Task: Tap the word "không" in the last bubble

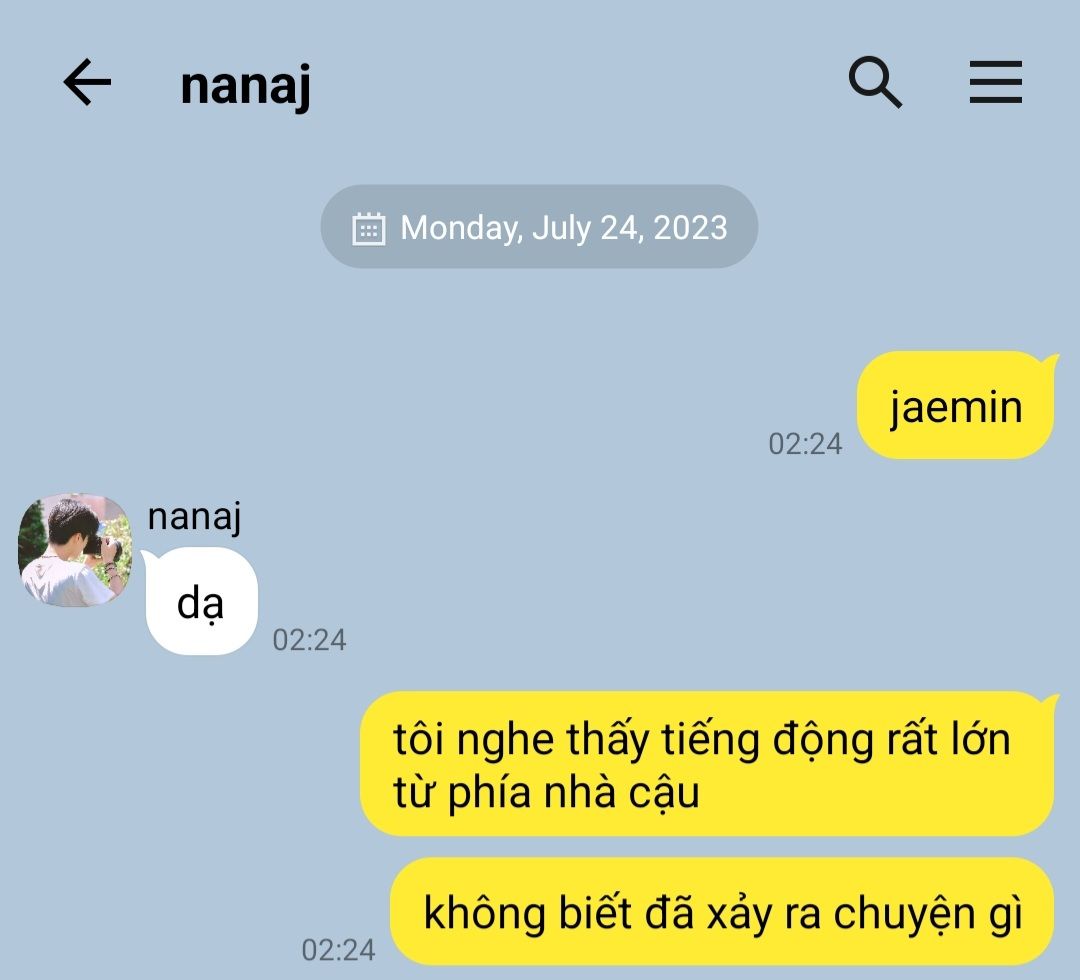Action: (484, 912)
